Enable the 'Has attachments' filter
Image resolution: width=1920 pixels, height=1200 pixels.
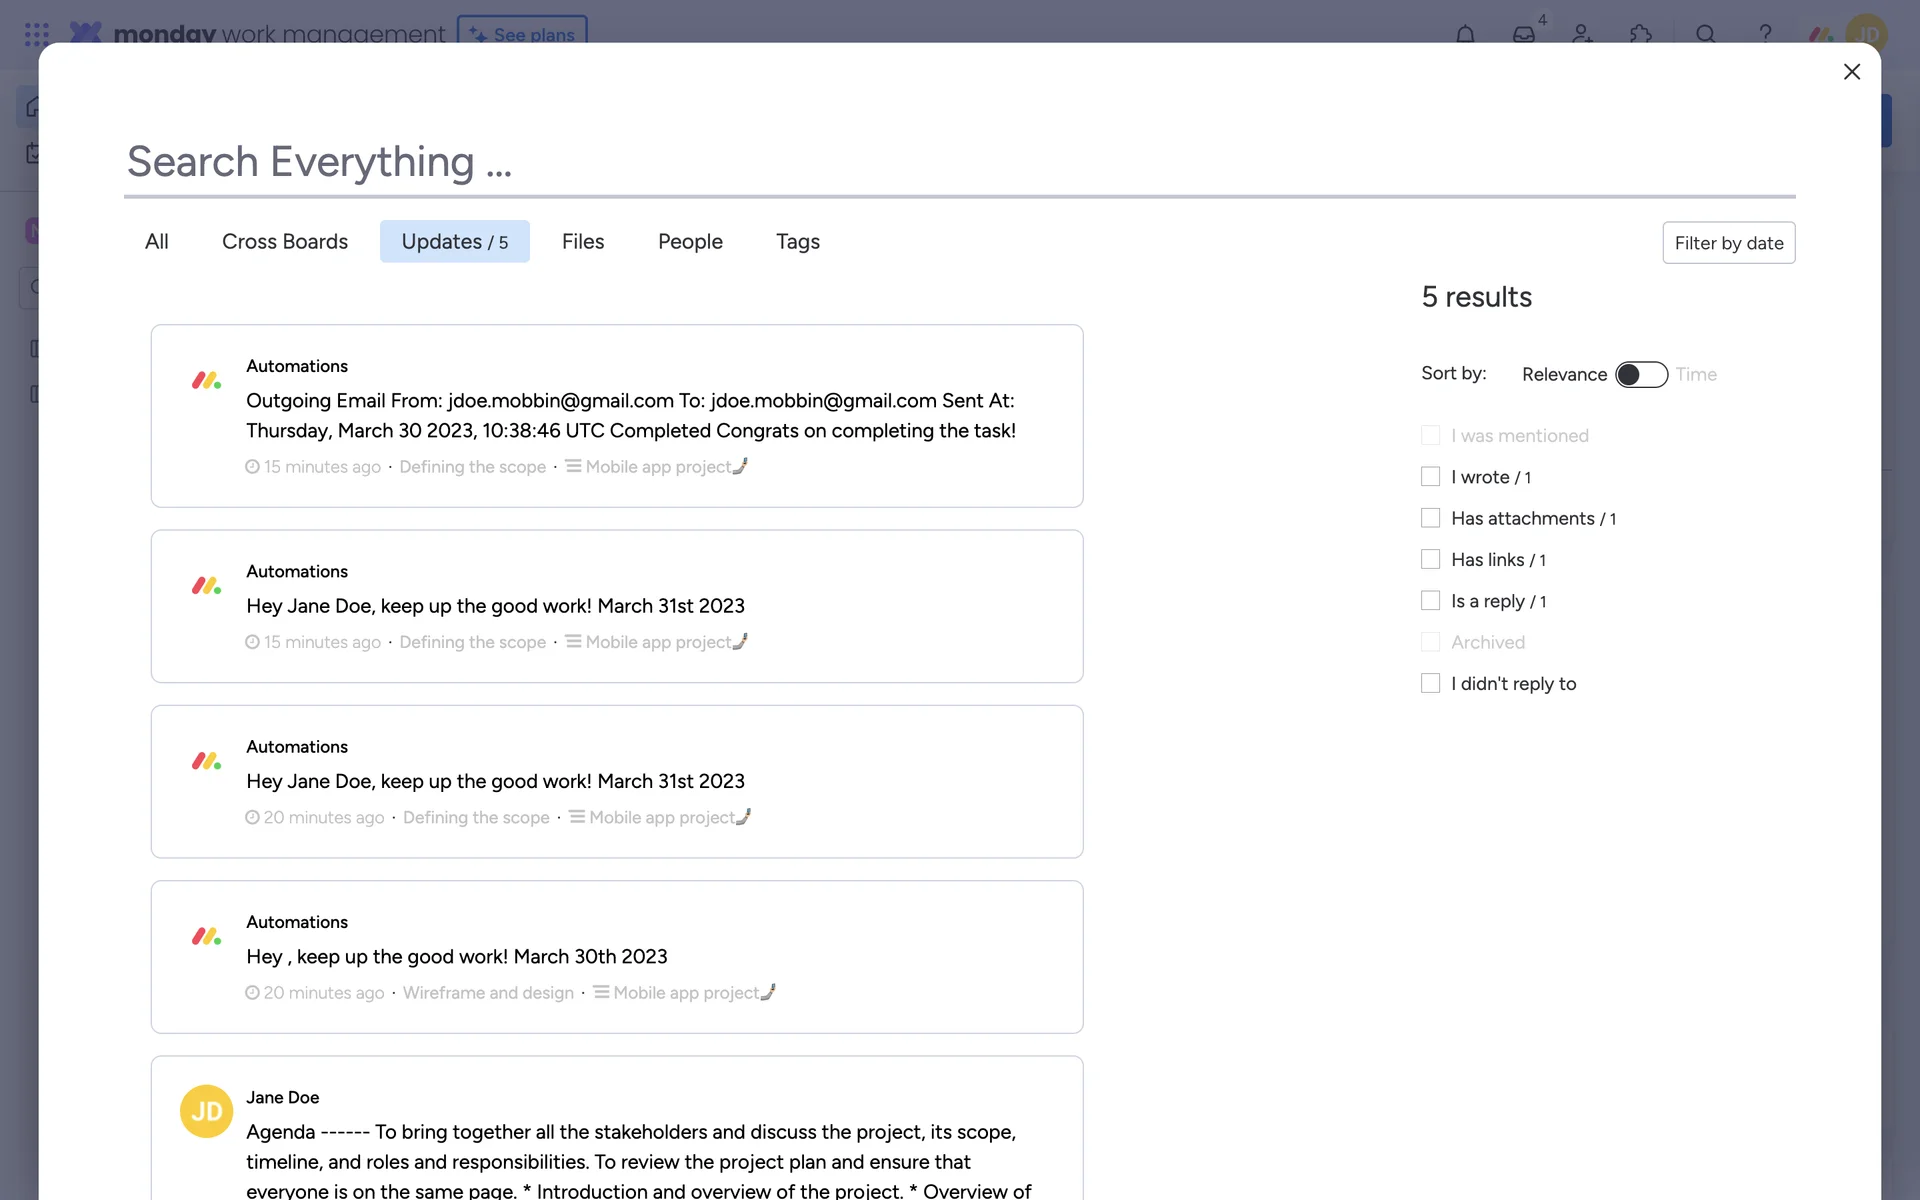coord(1430,518)
